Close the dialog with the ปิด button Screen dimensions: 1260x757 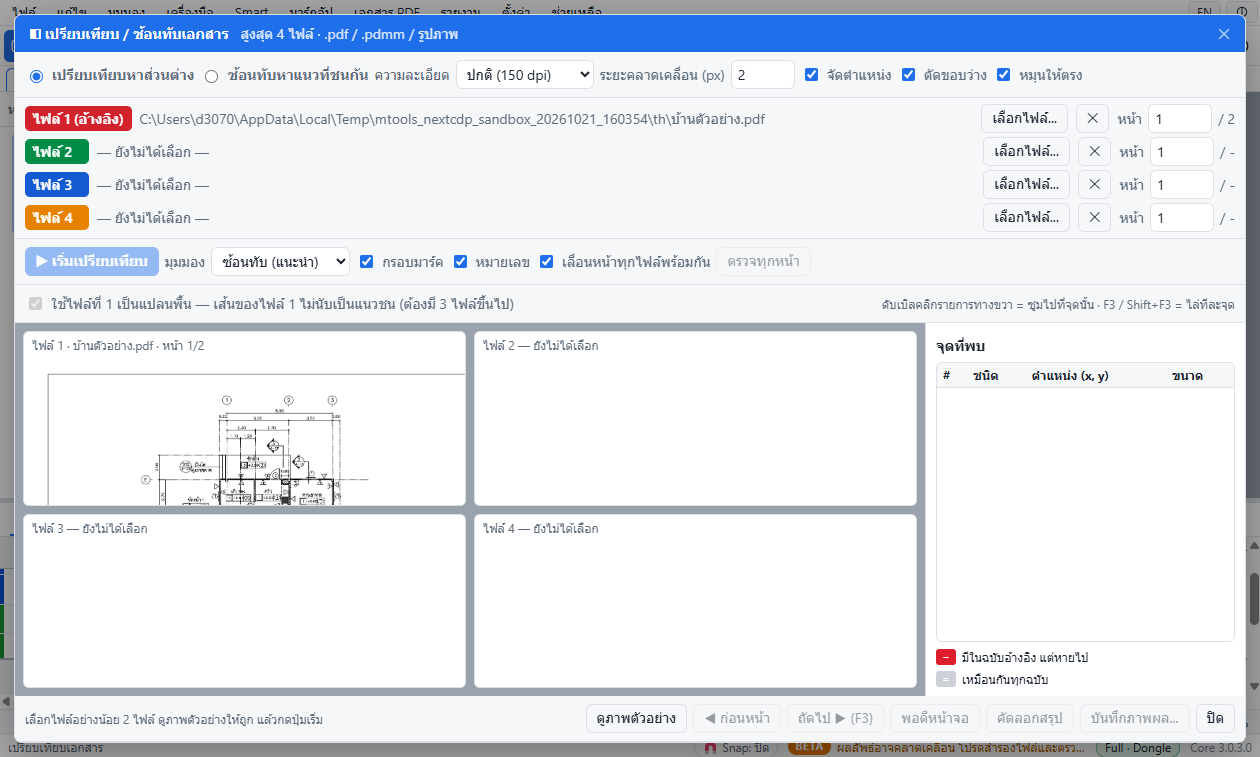pos(1216,719)
